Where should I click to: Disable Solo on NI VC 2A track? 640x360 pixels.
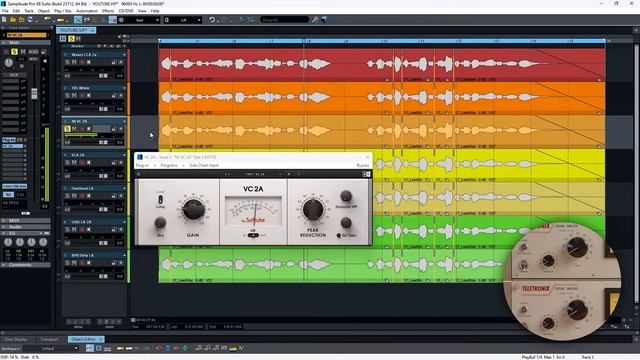[x=68, y=129]
